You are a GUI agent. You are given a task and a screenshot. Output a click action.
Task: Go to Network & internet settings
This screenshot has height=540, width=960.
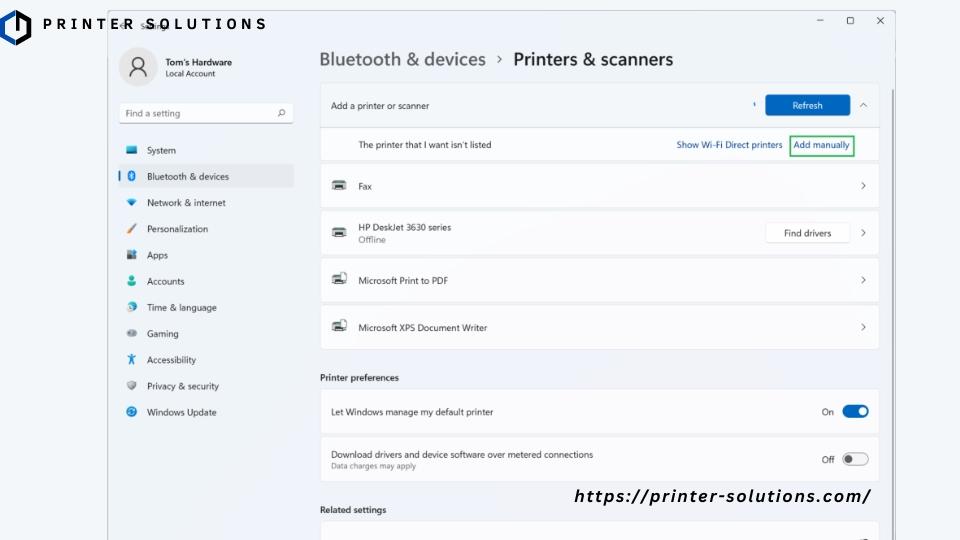click(206, 203)
